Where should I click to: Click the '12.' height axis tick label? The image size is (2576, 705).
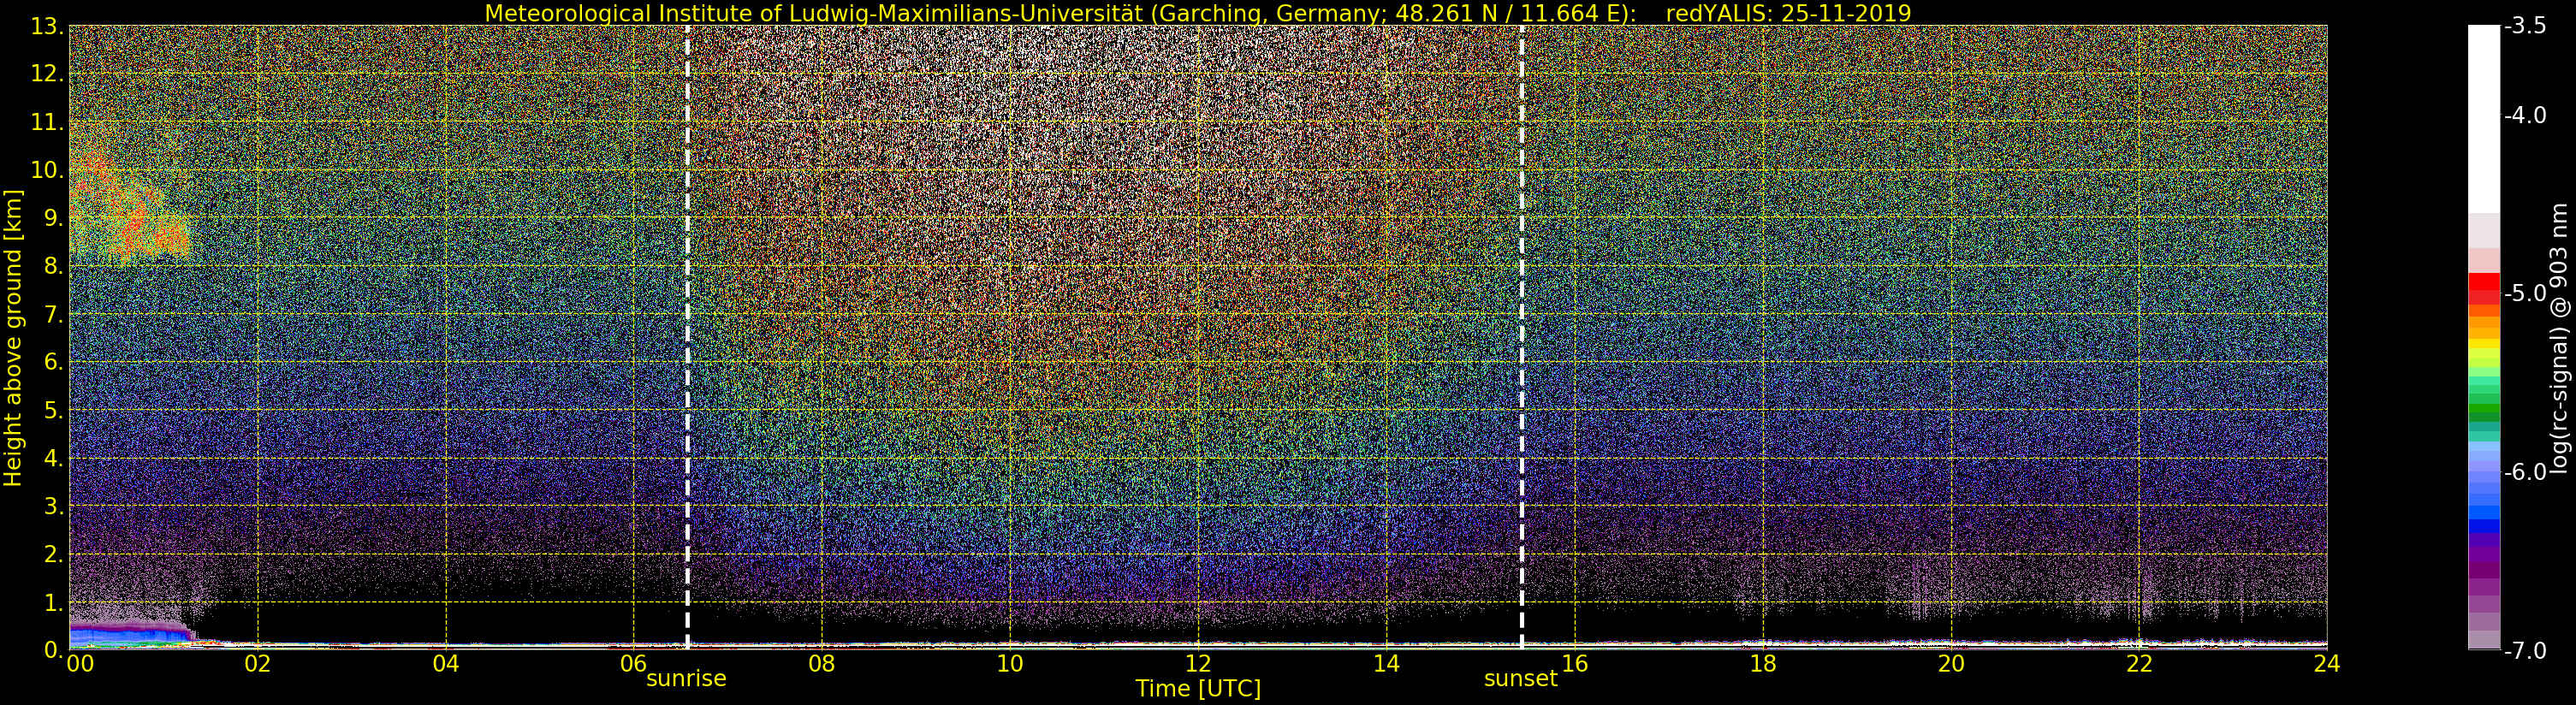48,74
